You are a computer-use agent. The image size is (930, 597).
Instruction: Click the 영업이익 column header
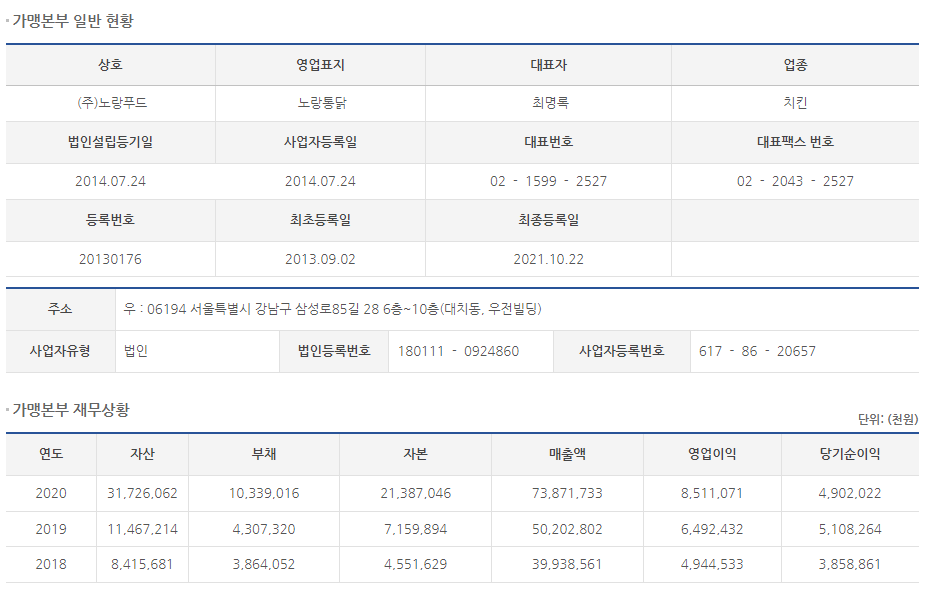click(x=712, y=454)
